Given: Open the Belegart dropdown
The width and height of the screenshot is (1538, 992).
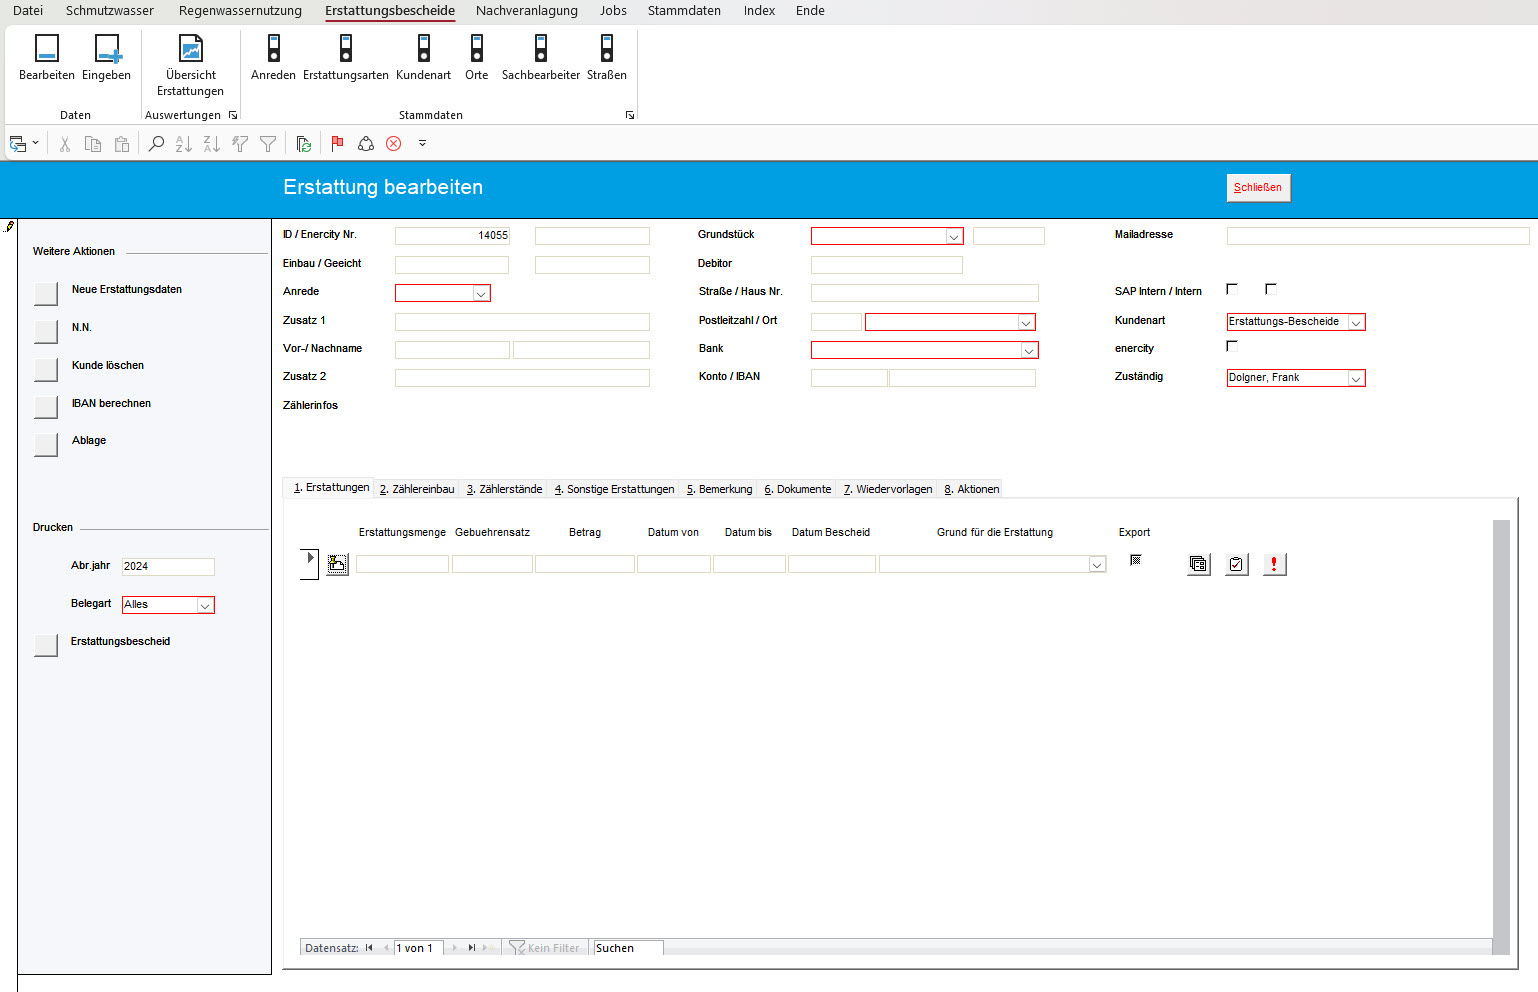Looking at the screenshot, I should 205,605.
